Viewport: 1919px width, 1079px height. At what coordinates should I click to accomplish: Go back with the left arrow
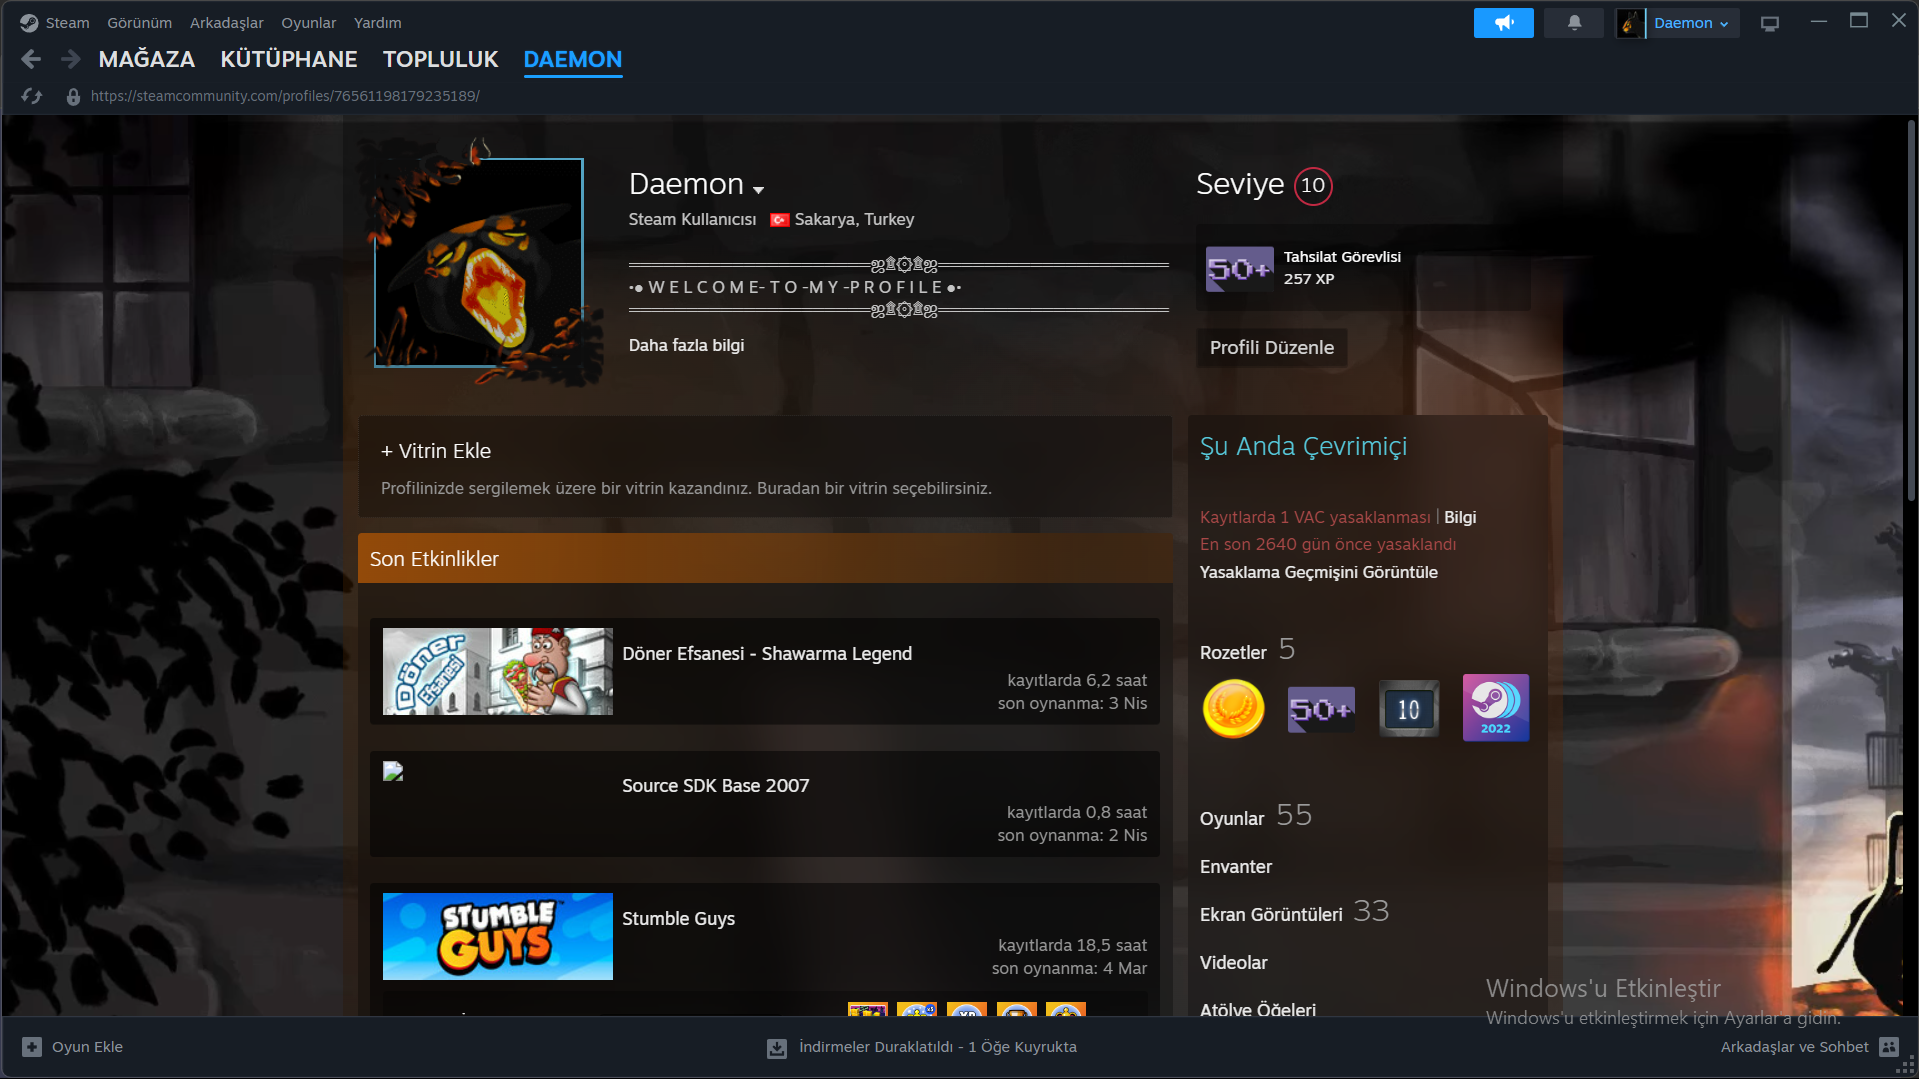pos(31,60)
